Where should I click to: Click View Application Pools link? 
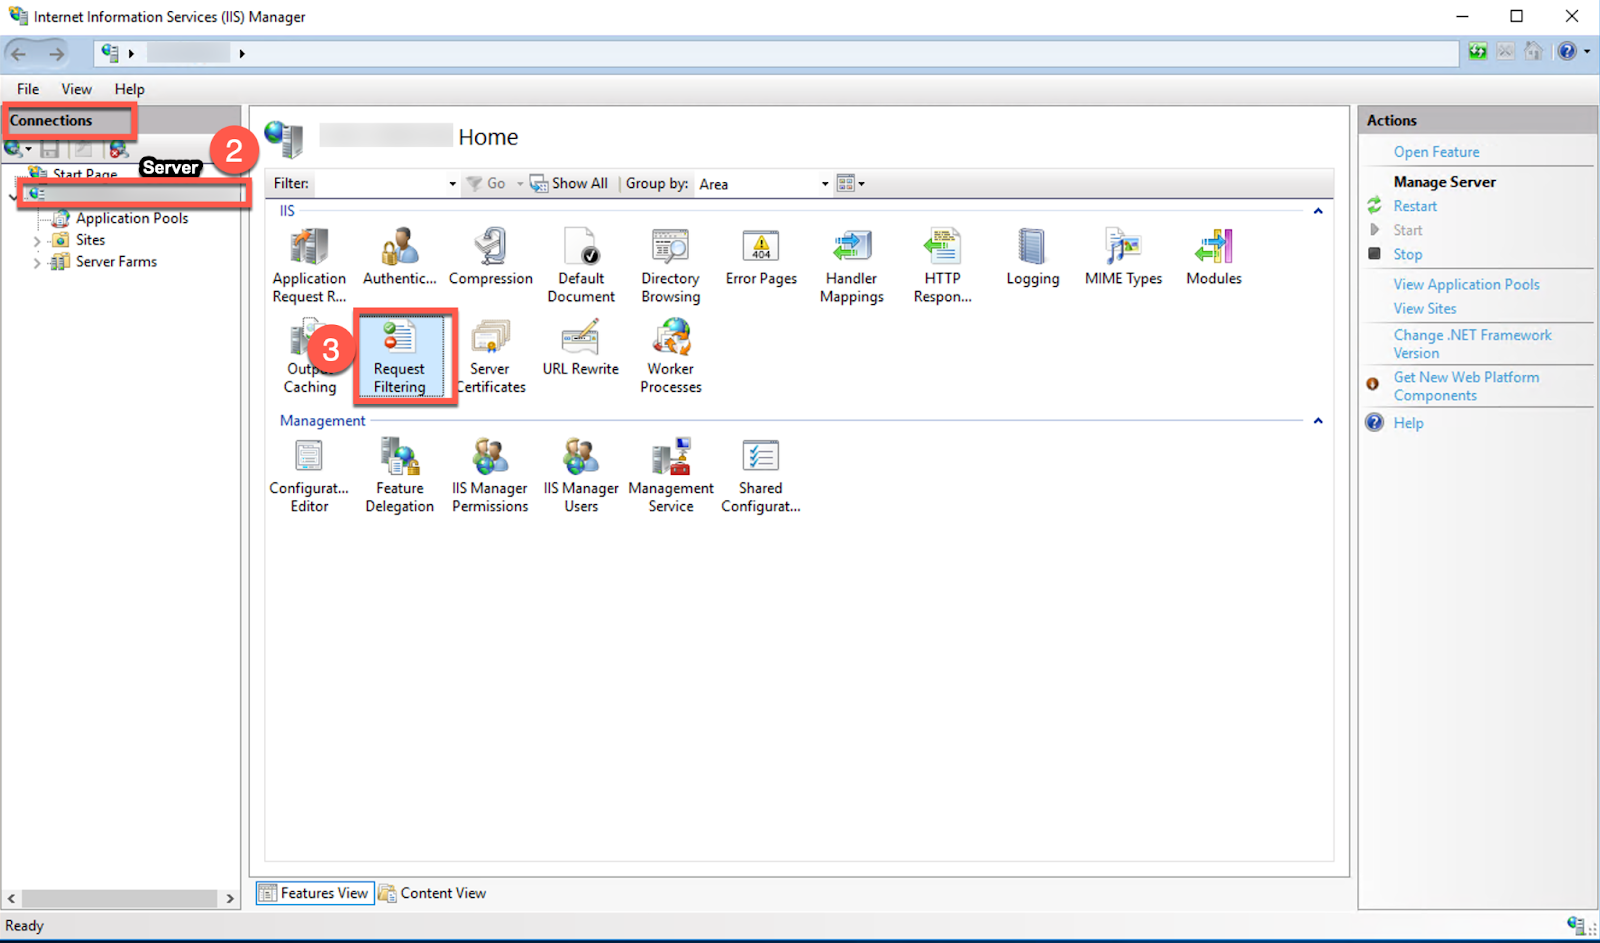pos(1466,285)
